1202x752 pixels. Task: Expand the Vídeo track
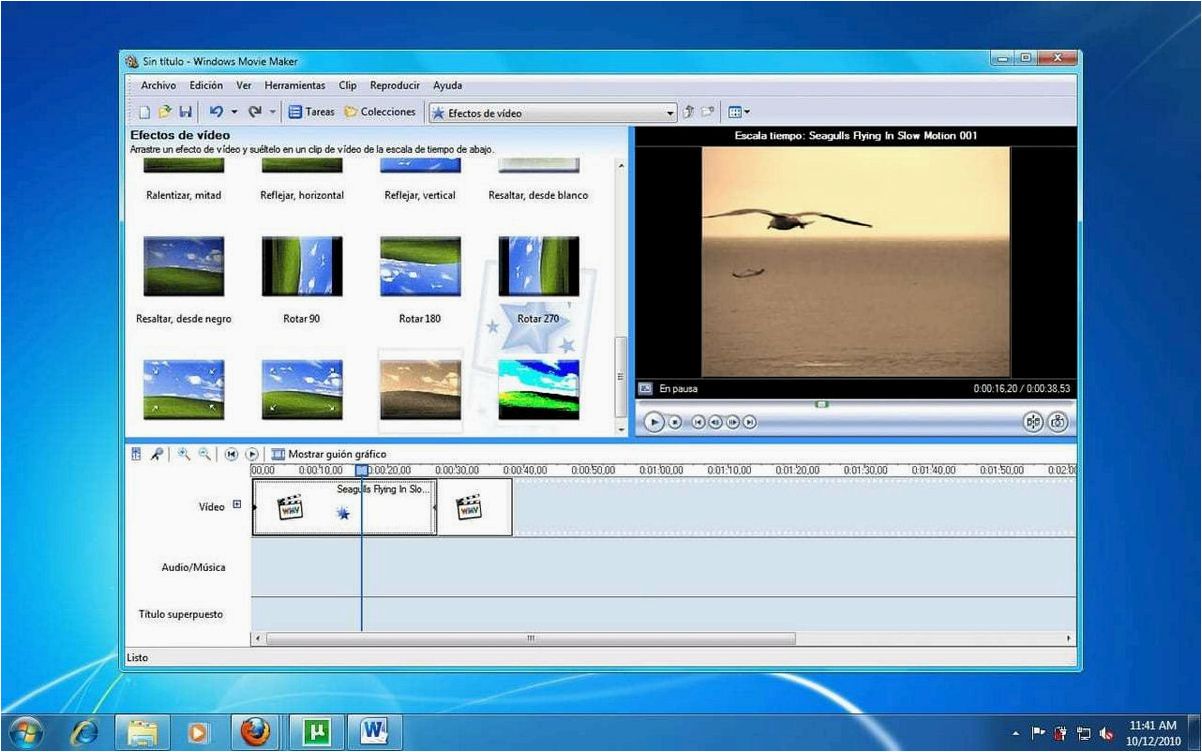pos(237,505)
